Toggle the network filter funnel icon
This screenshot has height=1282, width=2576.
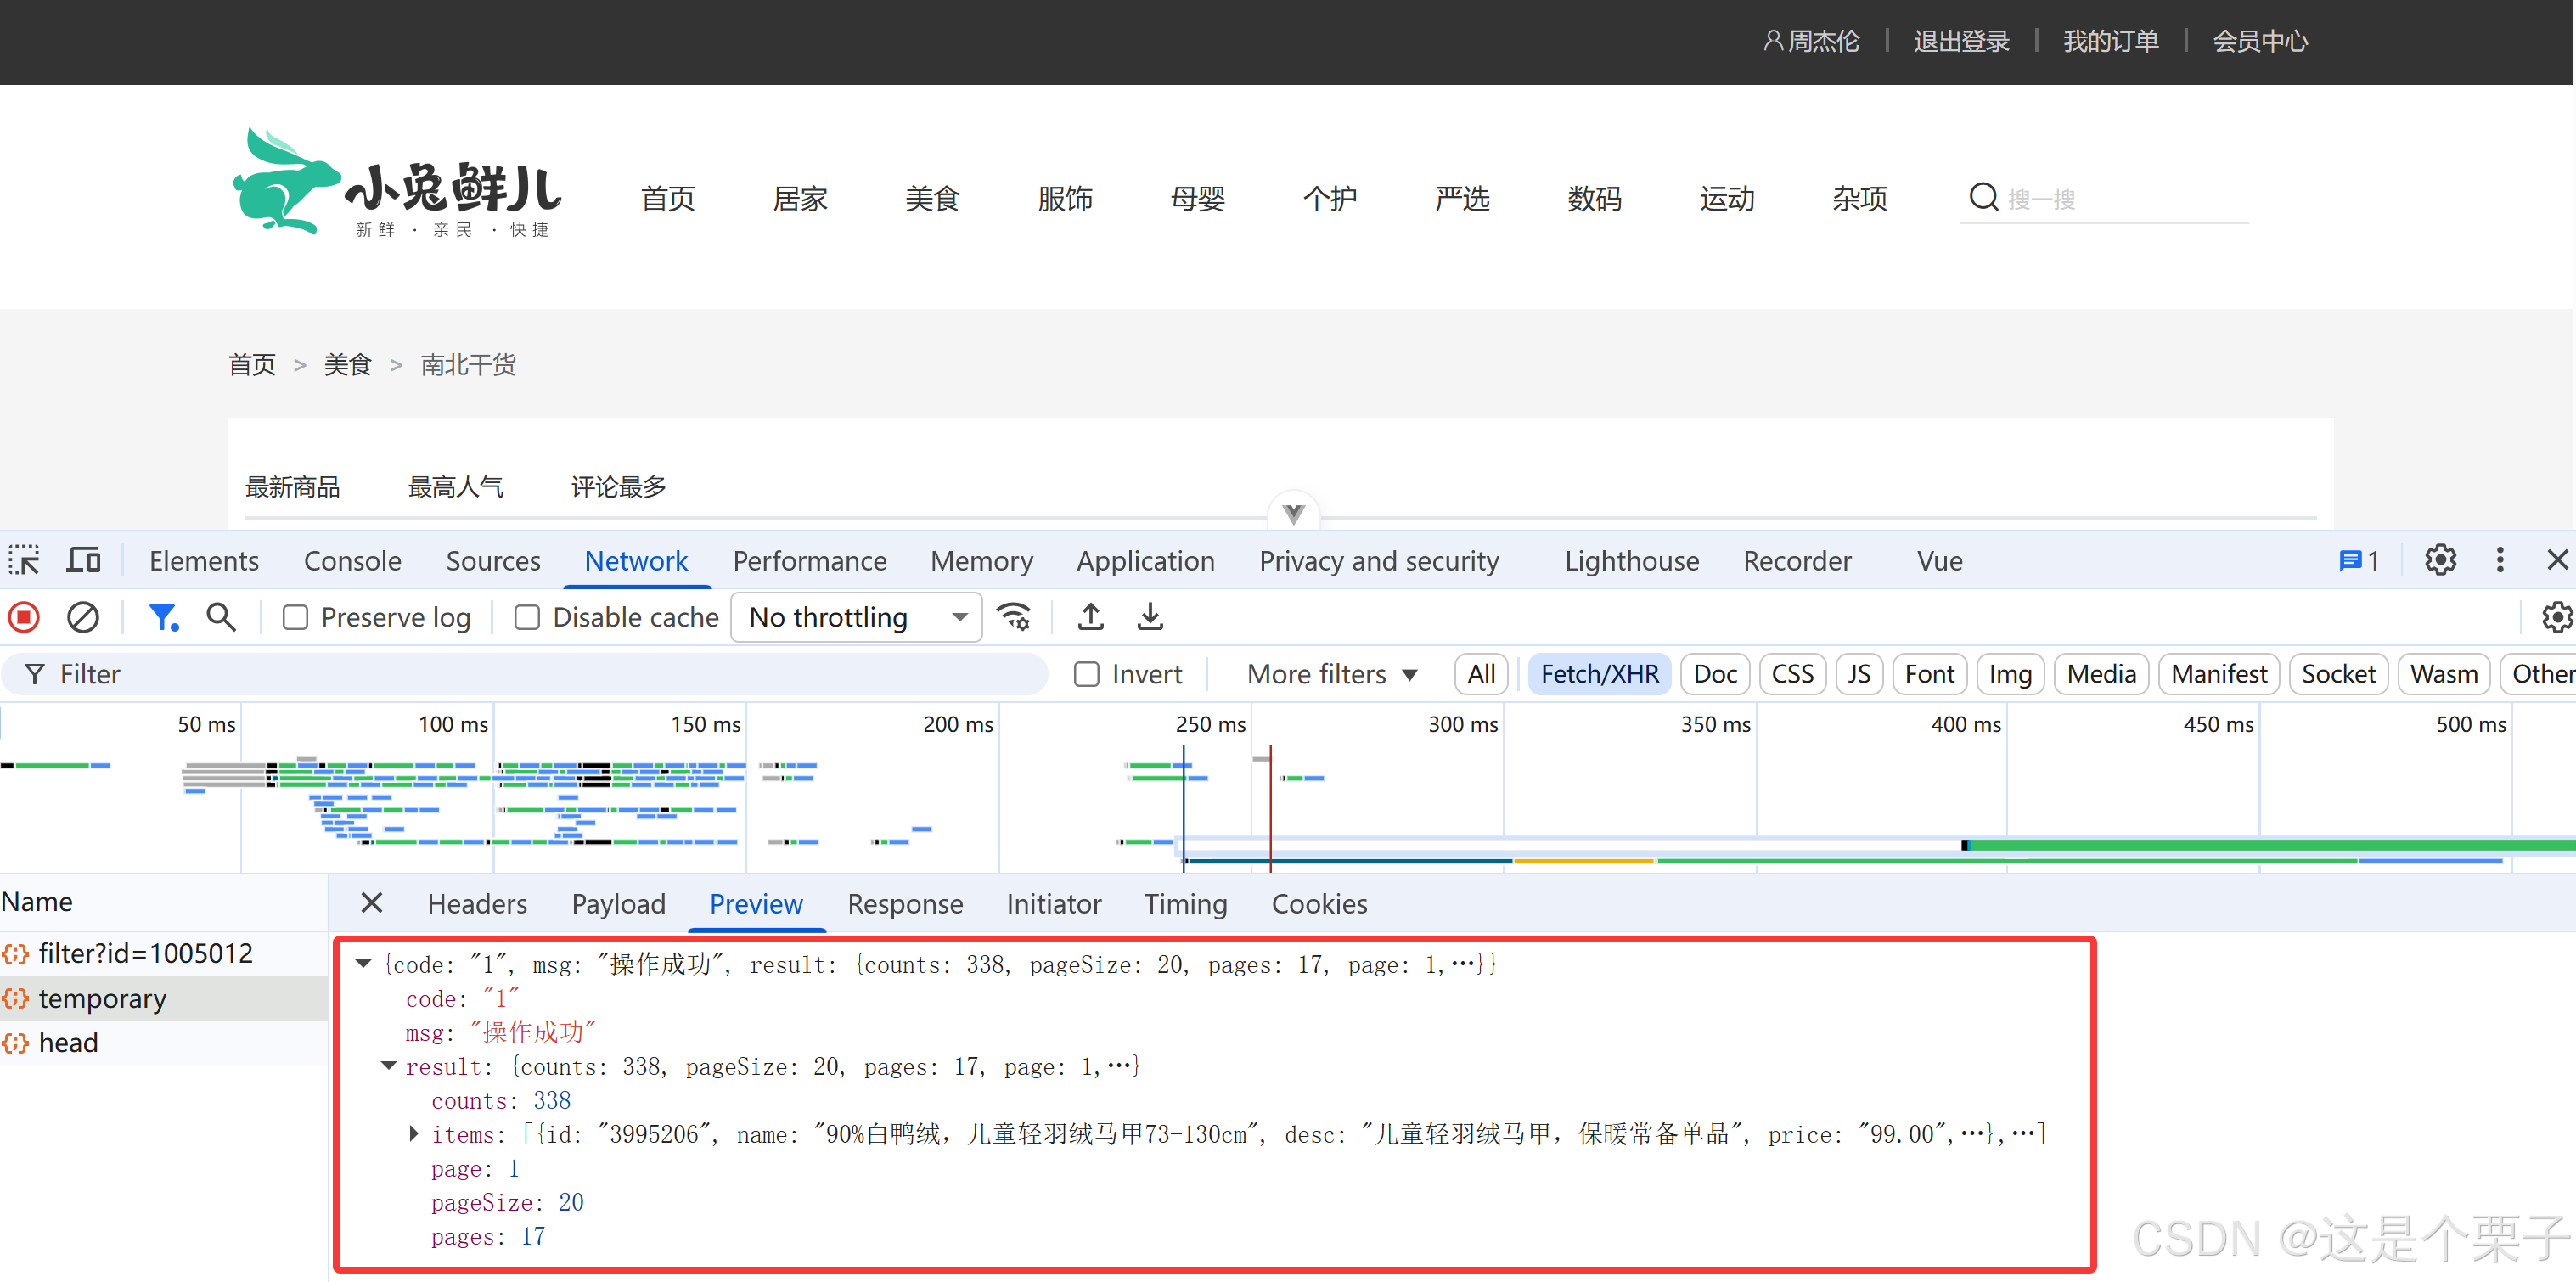coord(162,617)
